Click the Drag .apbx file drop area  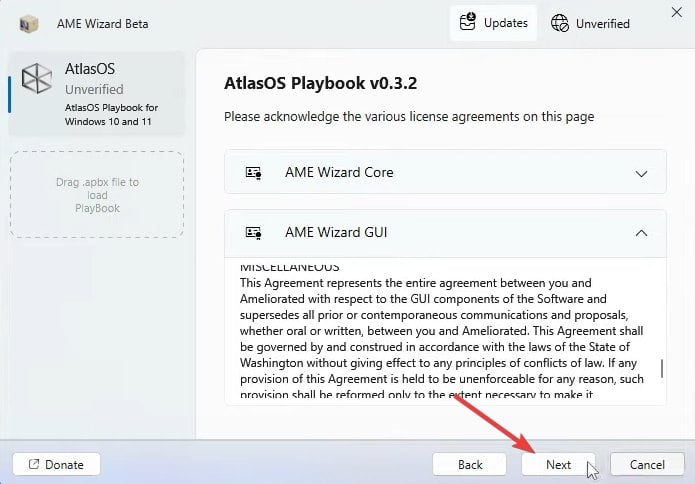[97, 195]
